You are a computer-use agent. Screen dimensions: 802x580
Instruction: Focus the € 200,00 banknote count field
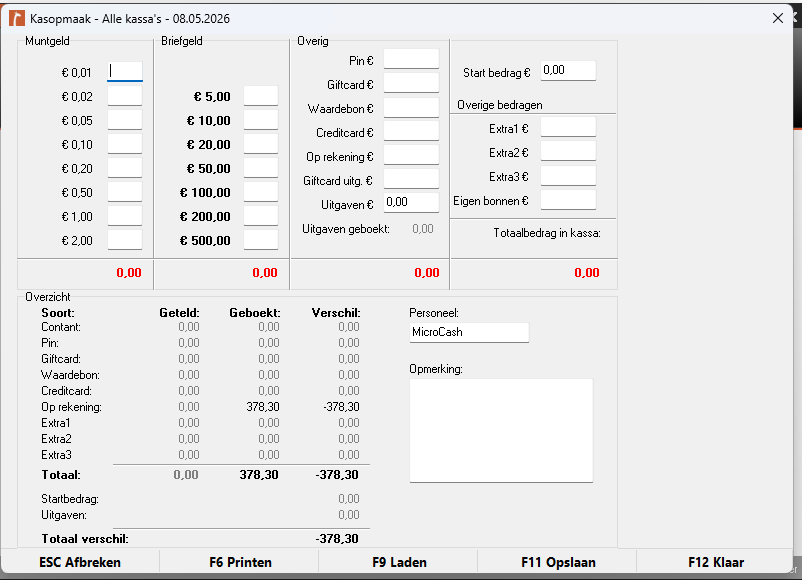(261, 216)
